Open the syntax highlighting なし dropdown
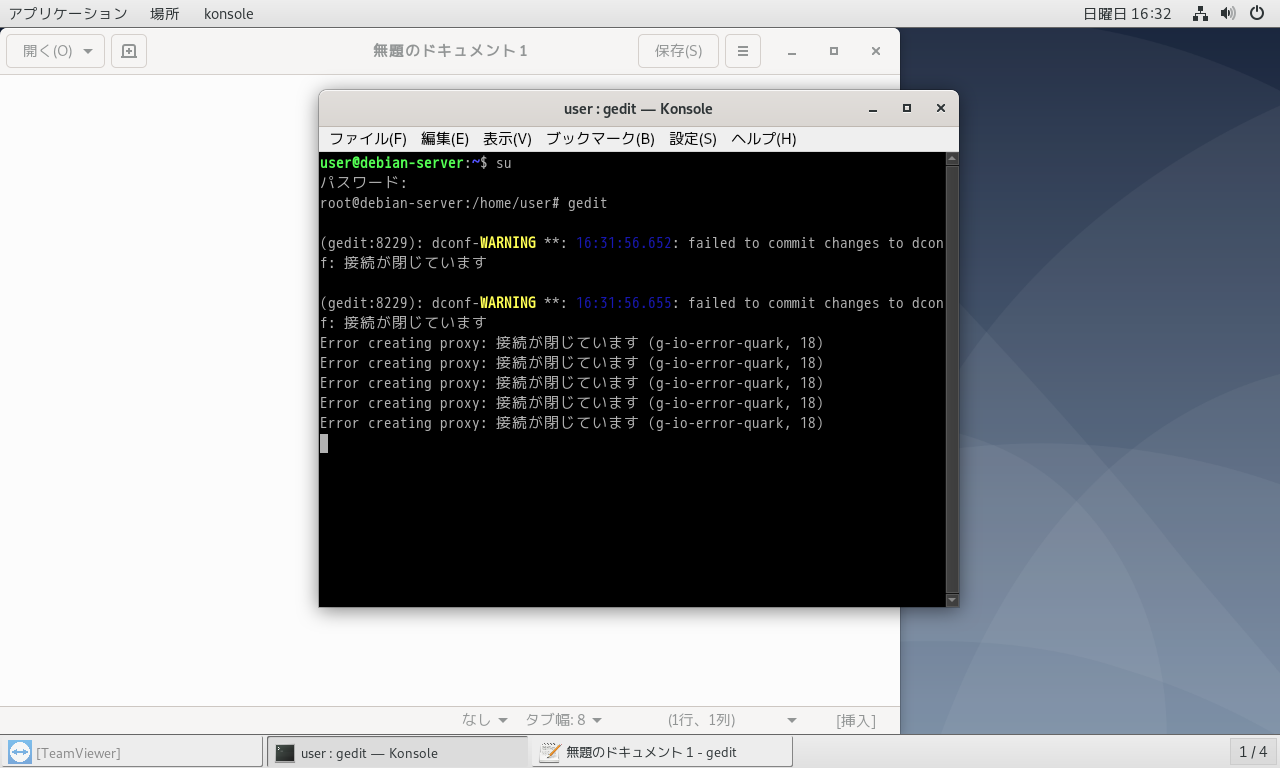Image resolution: width=1280 pixels, height=768 pixels. coord(485,720)
